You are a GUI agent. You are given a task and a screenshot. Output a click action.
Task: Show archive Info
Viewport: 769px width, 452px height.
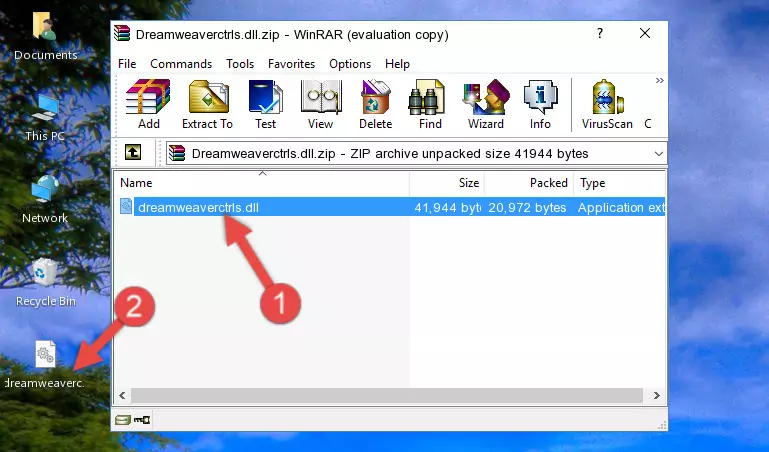coord(540,104)
